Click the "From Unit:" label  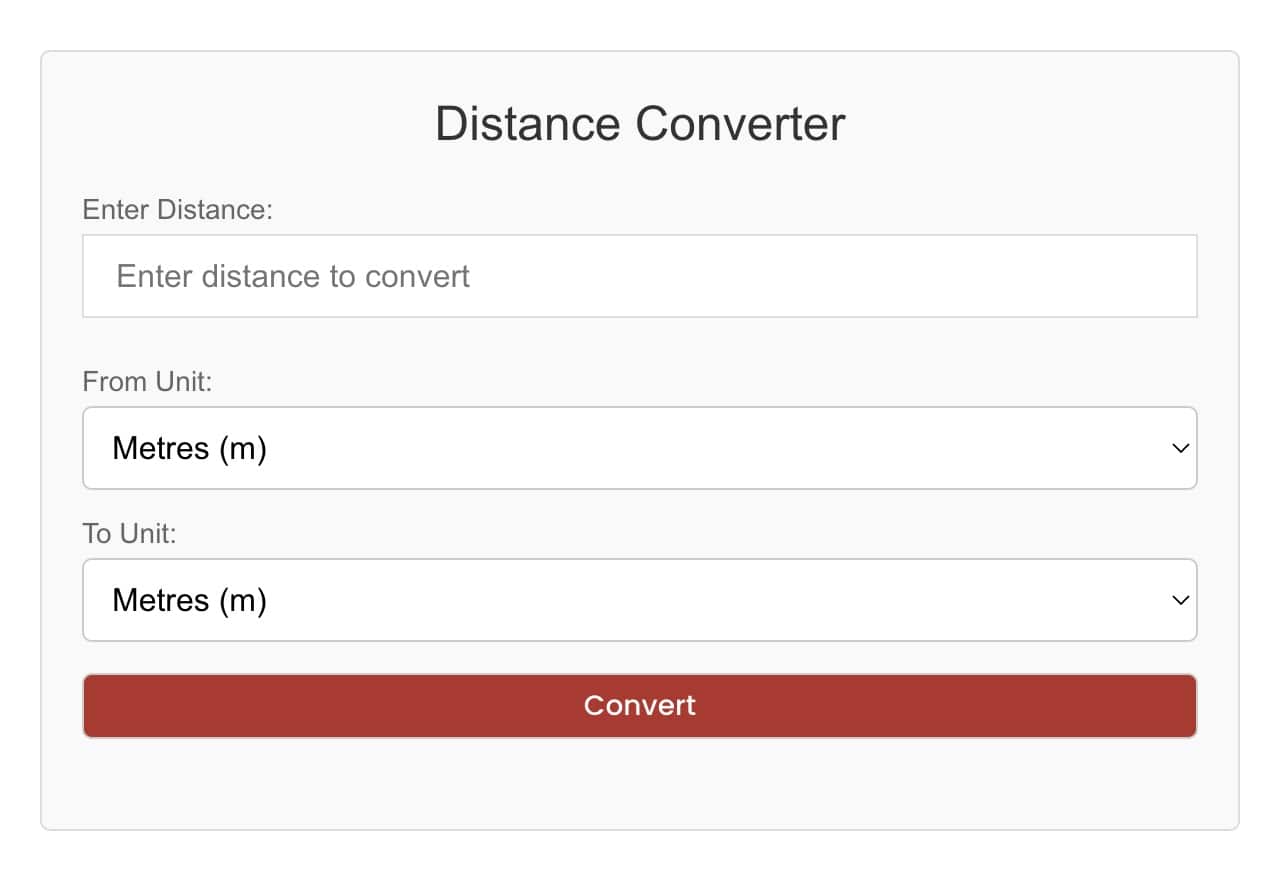click(x=147, y=382)
